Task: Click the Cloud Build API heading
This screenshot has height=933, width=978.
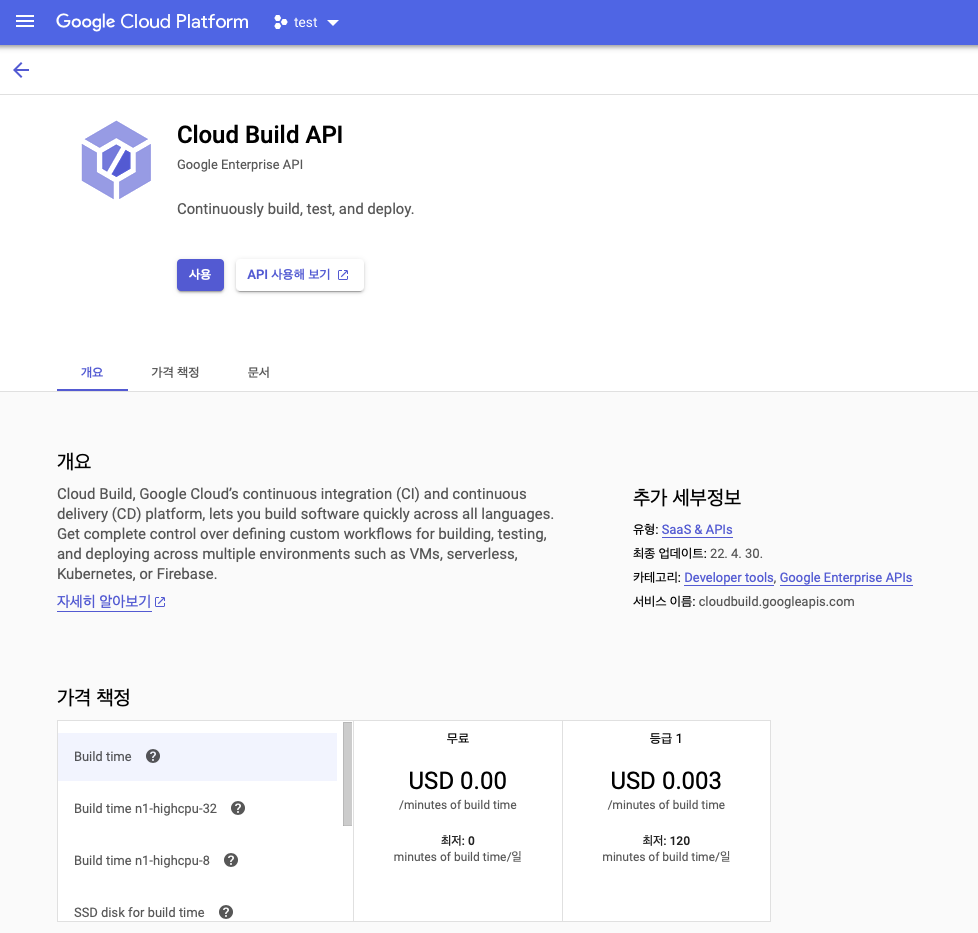Action: click(x=260, y=135)
